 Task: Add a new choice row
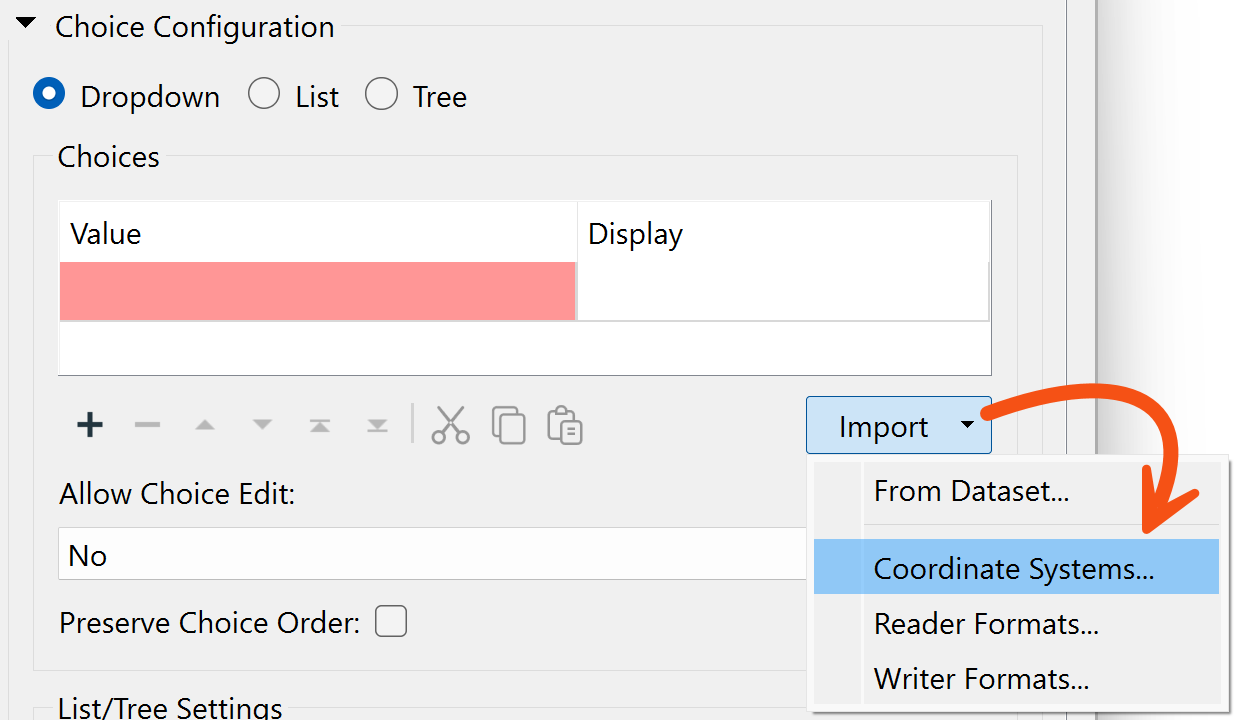(x=89, y=424)
